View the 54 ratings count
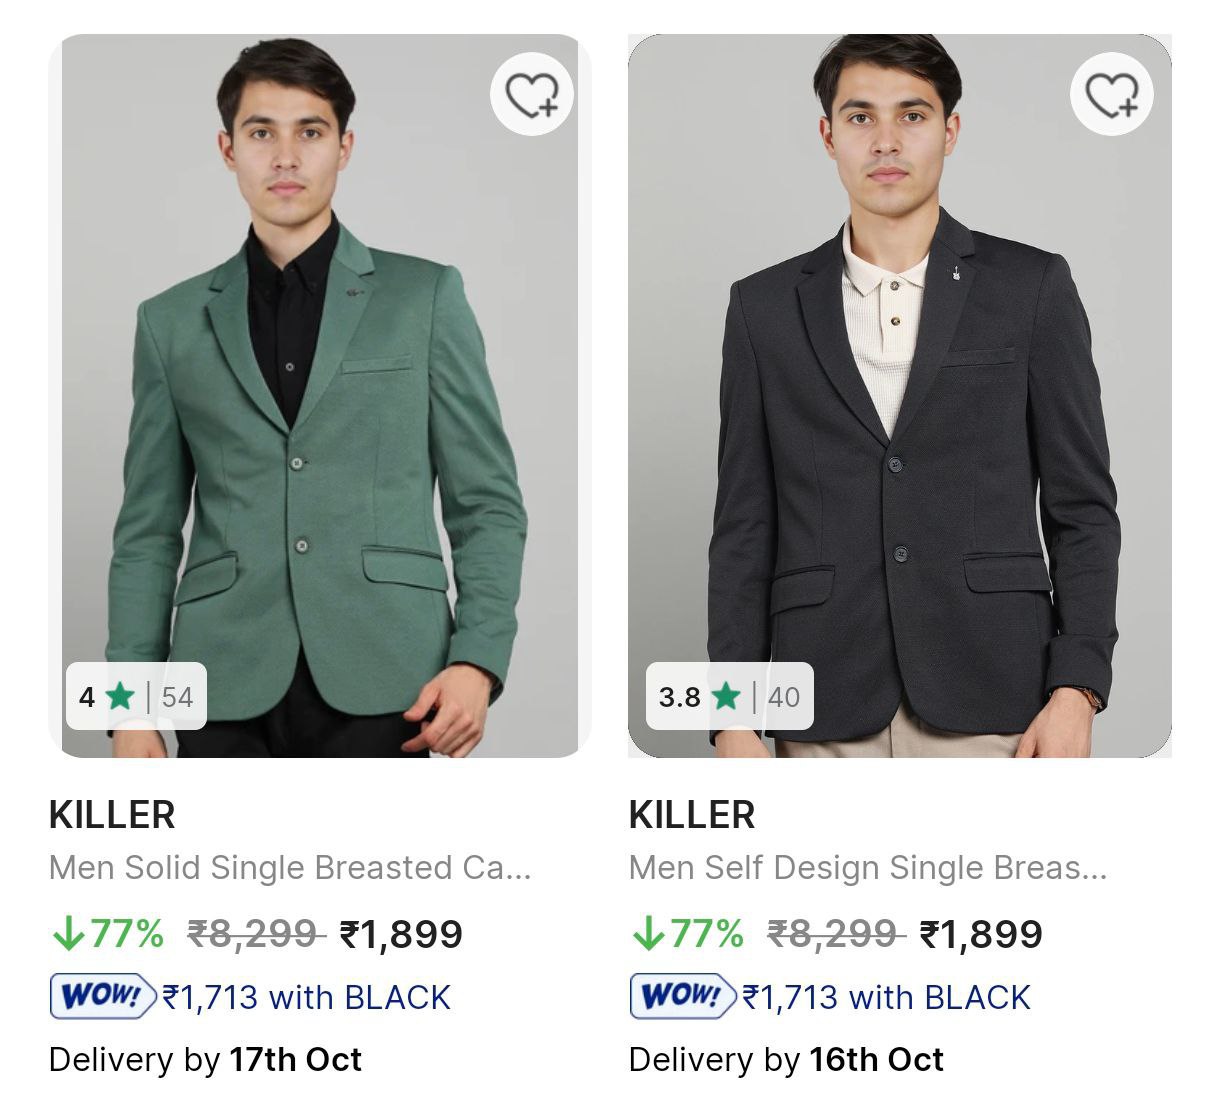Screen dimensions: 1220x1107 click(177, 696)
